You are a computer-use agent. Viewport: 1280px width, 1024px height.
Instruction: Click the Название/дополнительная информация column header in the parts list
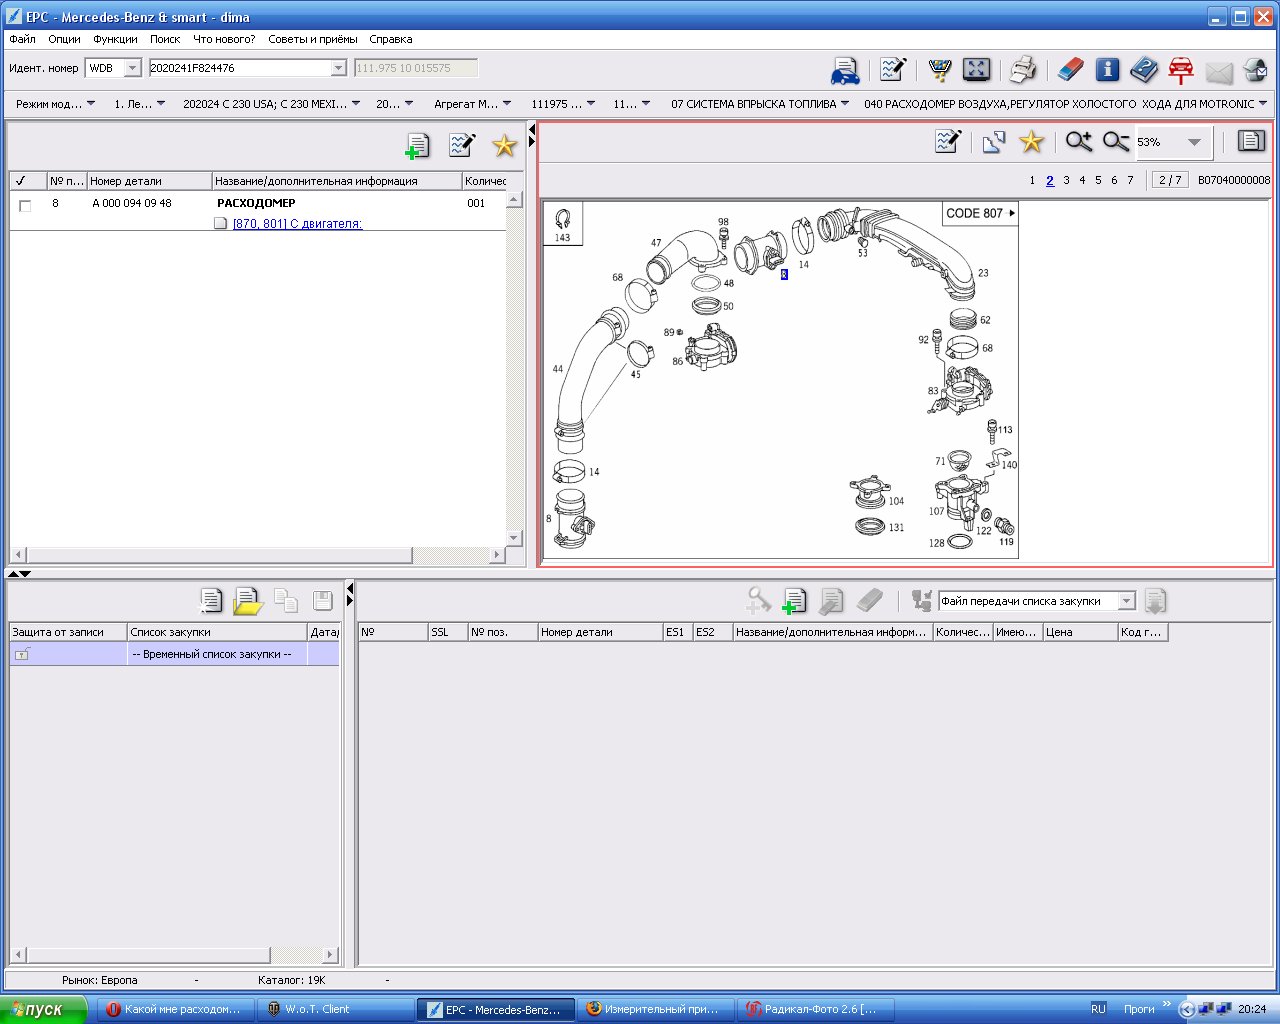pos(337,181)
